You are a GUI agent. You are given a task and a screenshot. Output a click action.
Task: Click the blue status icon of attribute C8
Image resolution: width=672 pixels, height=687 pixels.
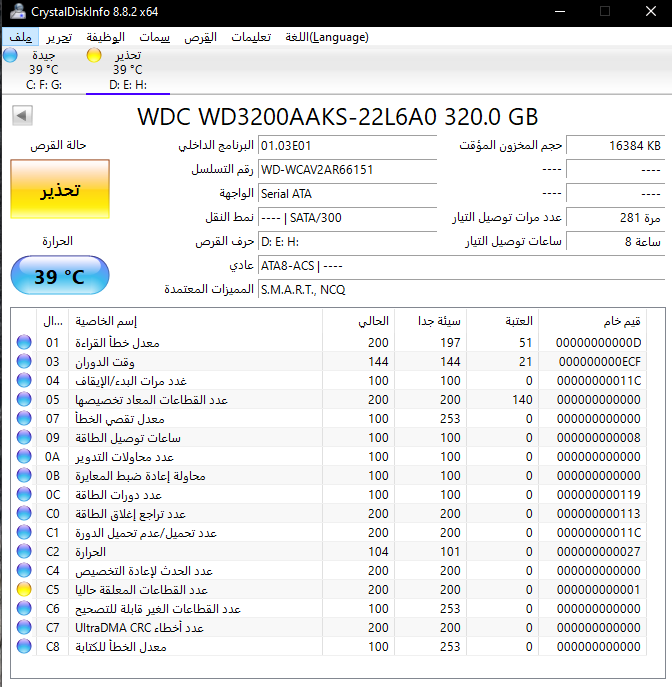click(x=24, y=646)
